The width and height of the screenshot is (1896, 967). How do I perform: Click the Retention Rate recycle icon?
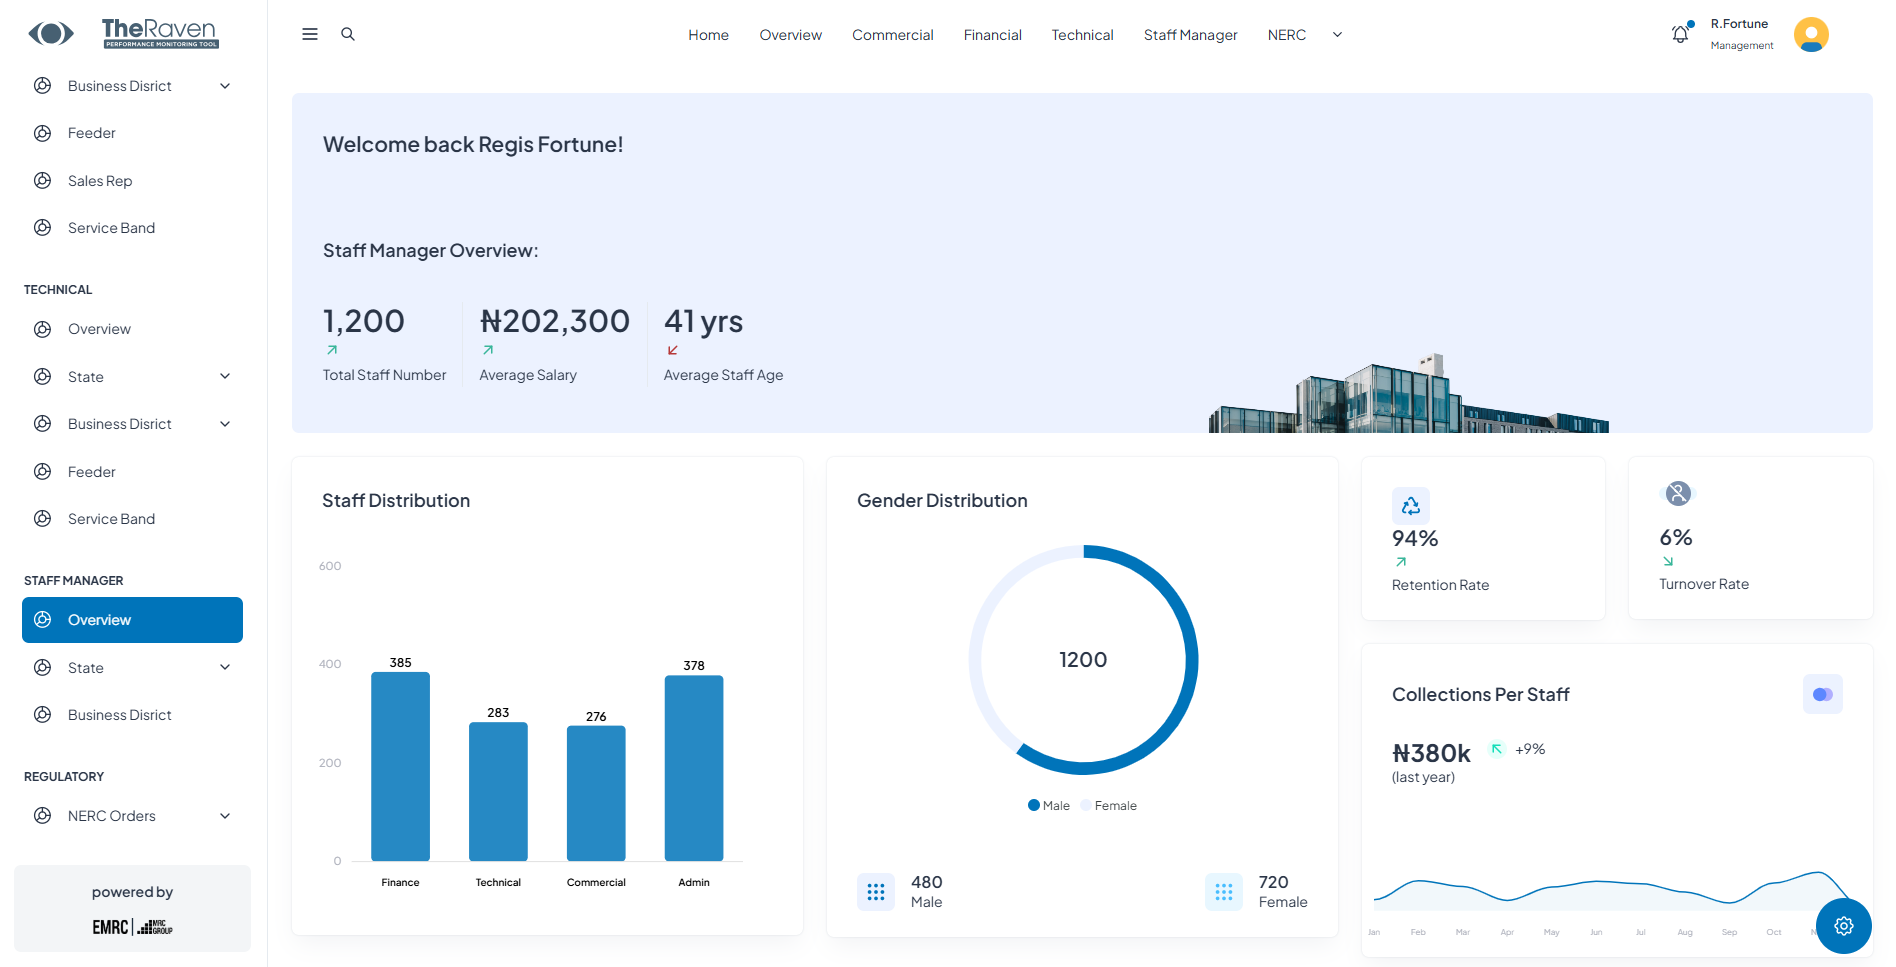[1410, 506]
